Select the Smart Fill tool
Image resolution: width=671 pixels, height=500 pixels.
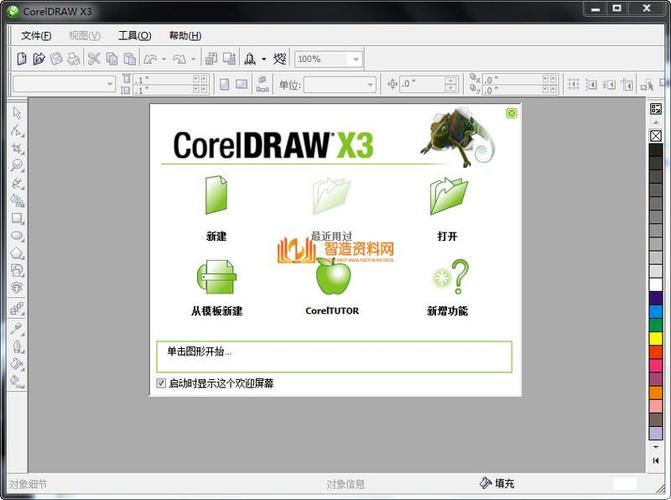pos(17,200)
